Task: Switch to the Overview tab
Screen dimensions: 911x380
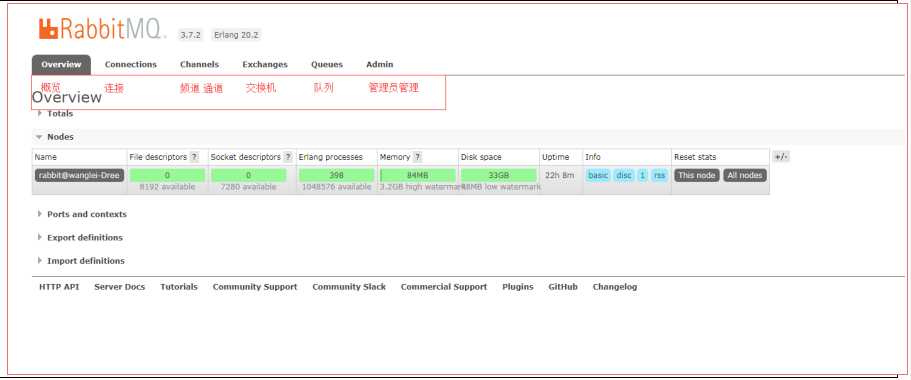Action: tap(61, 64)
